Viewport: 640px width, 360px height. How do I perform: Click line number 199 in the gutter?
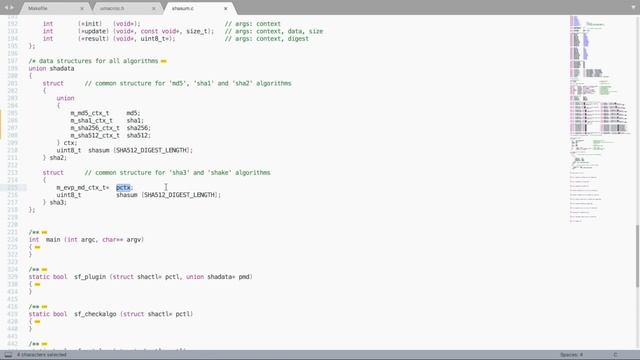12,69
